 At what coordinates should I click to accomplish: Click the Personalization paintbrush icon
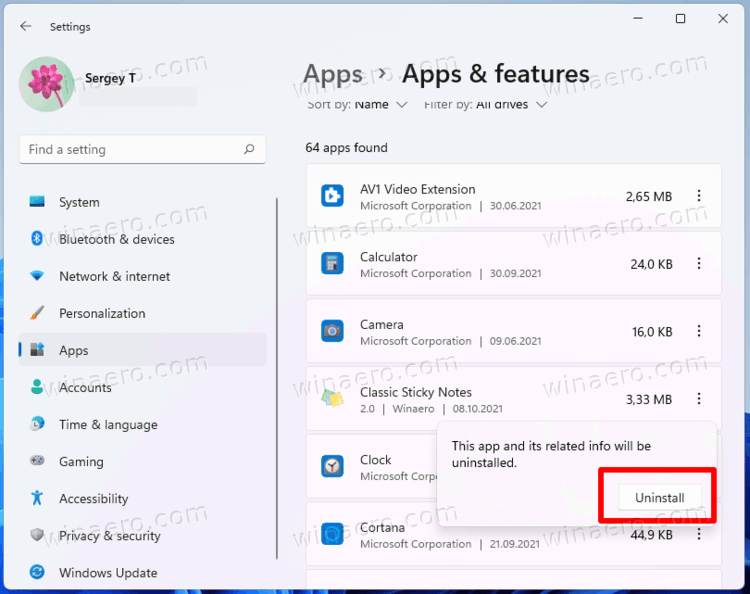(x=37, y=313)
